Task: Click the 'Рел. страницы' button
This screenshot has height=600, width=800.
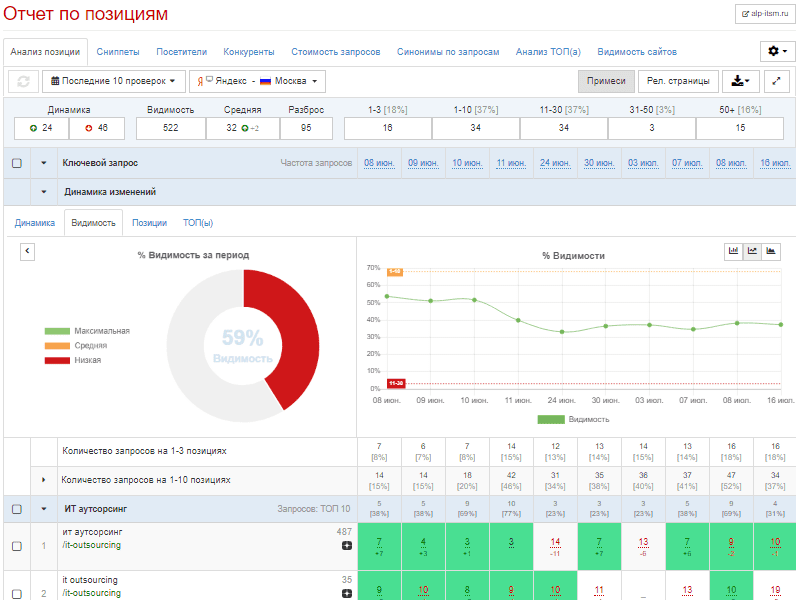Action: 679,82
